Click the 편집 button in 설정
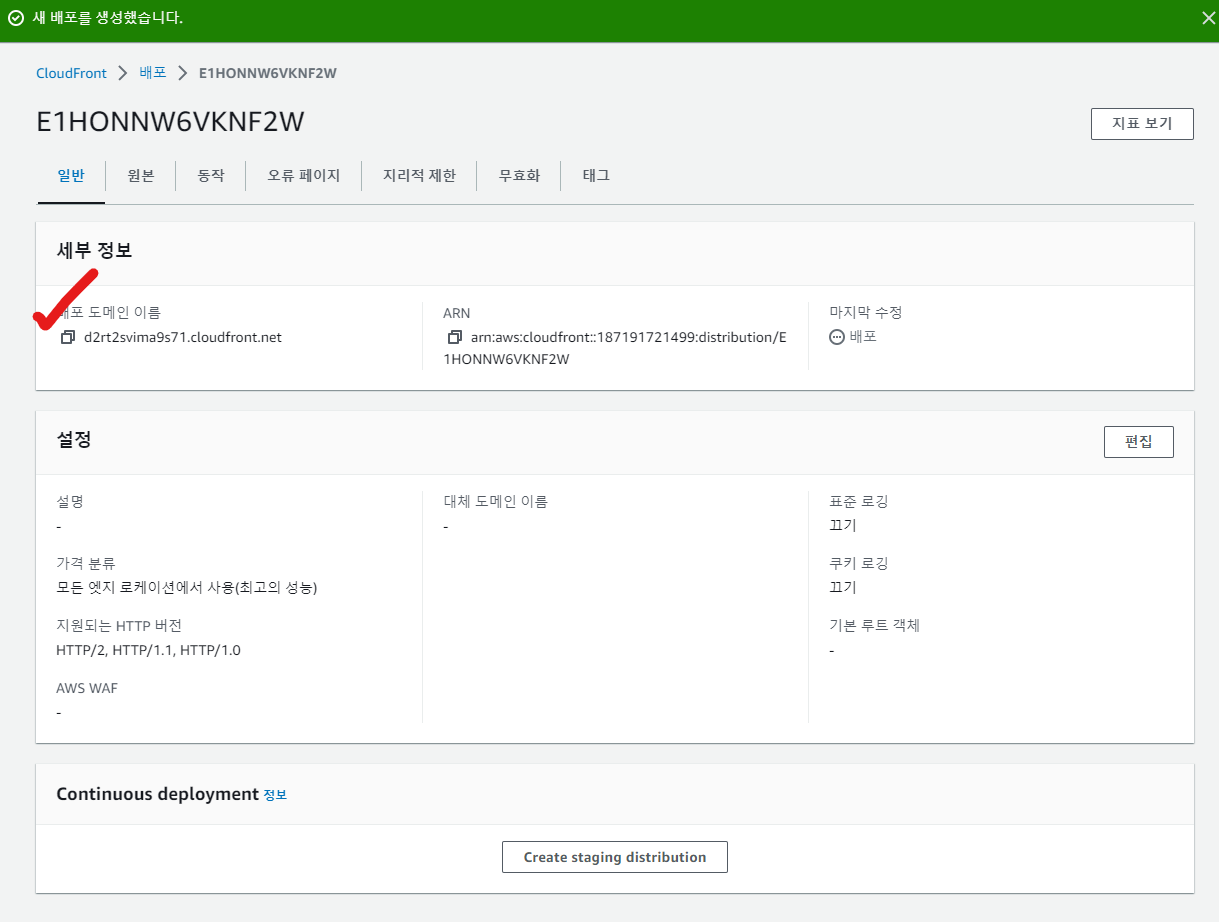 click(1139, 442)
